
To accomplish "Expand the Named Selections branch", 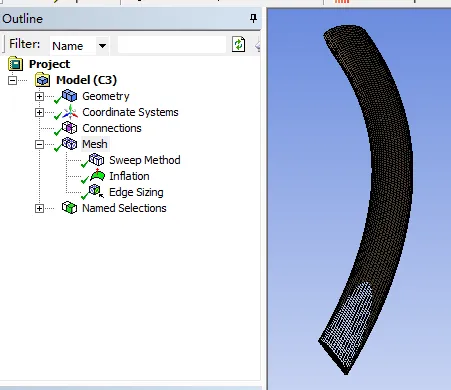I will tap(39, 208).
